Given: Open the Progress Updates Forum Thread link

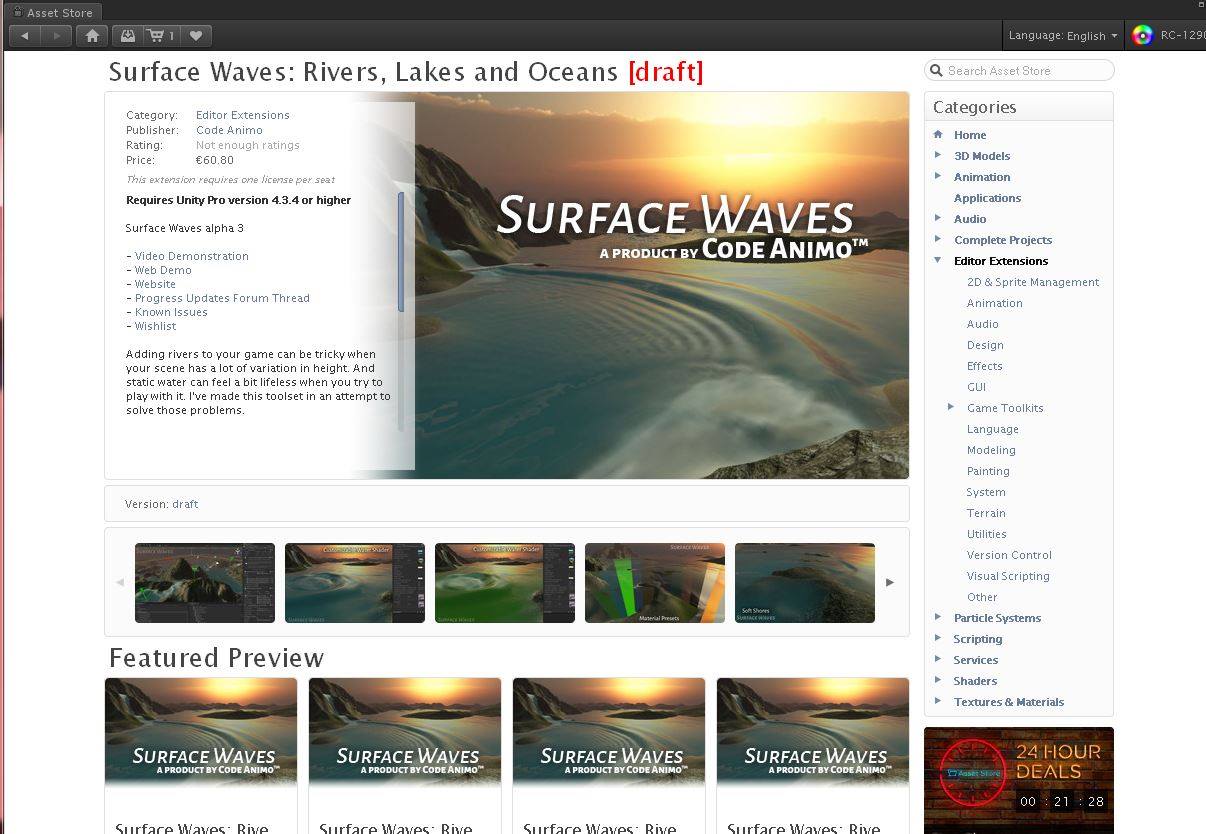Looking at the screenshot, I should coord(222,298).
